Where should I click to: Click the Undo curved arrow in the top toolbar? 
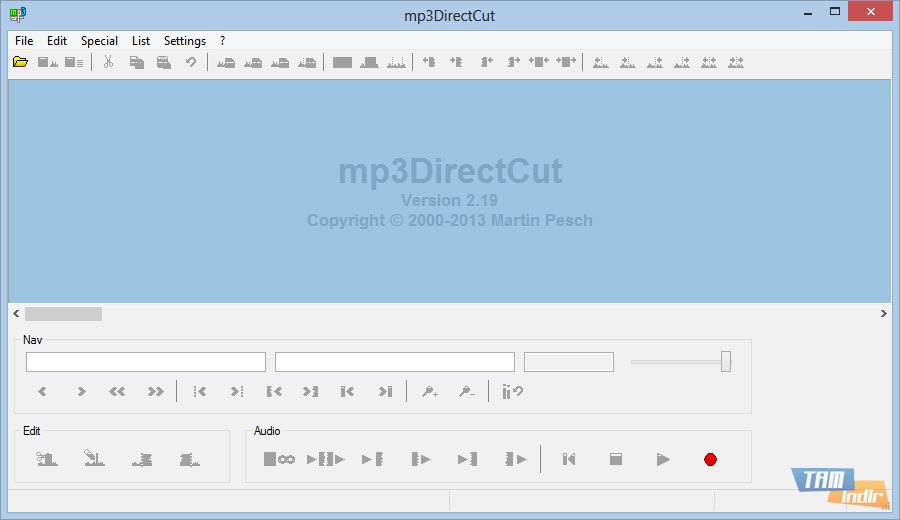191,62
